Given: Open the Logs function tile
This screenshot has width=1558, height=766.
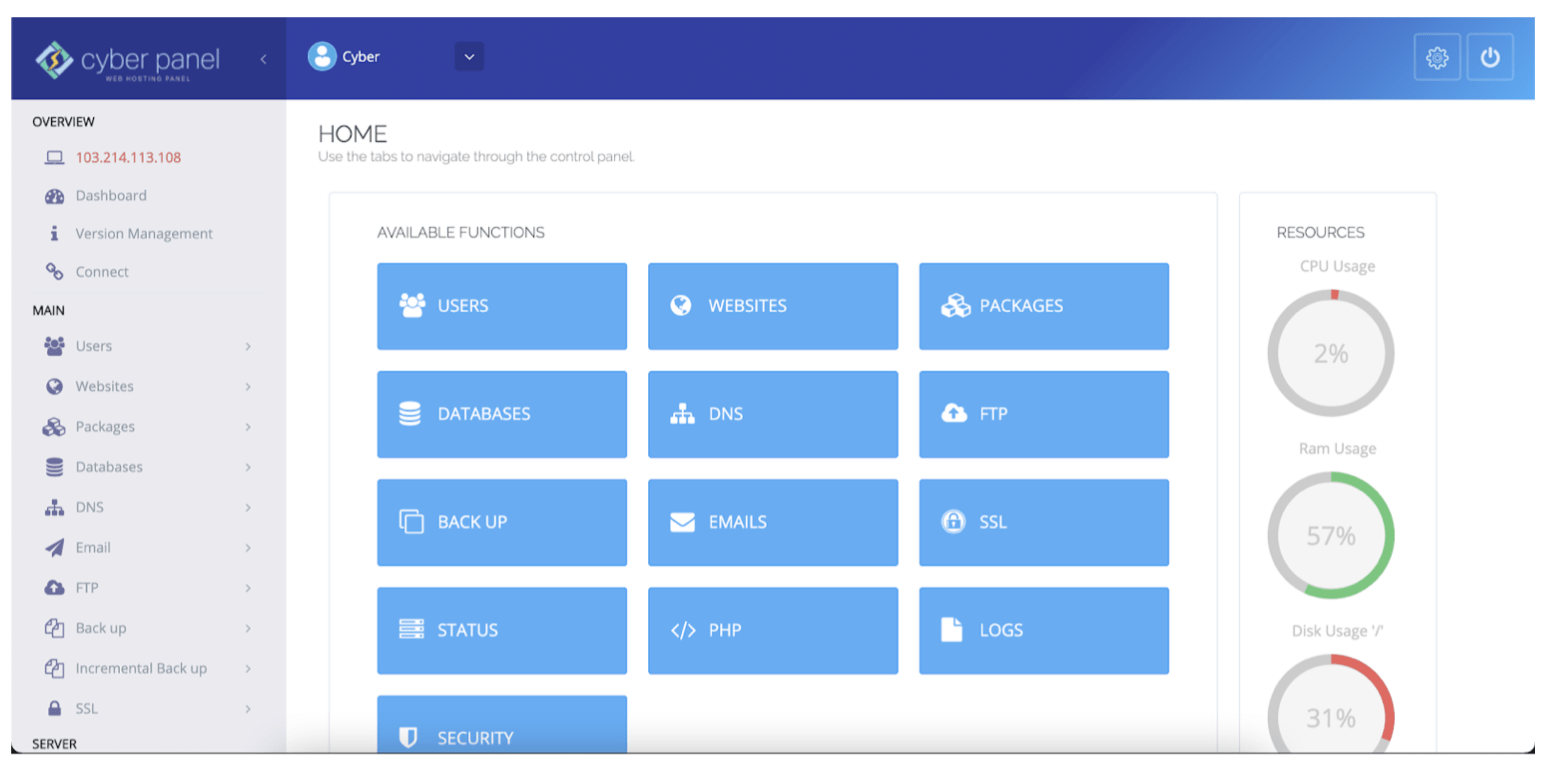Looking at the screenshot, I should 1043,630.
